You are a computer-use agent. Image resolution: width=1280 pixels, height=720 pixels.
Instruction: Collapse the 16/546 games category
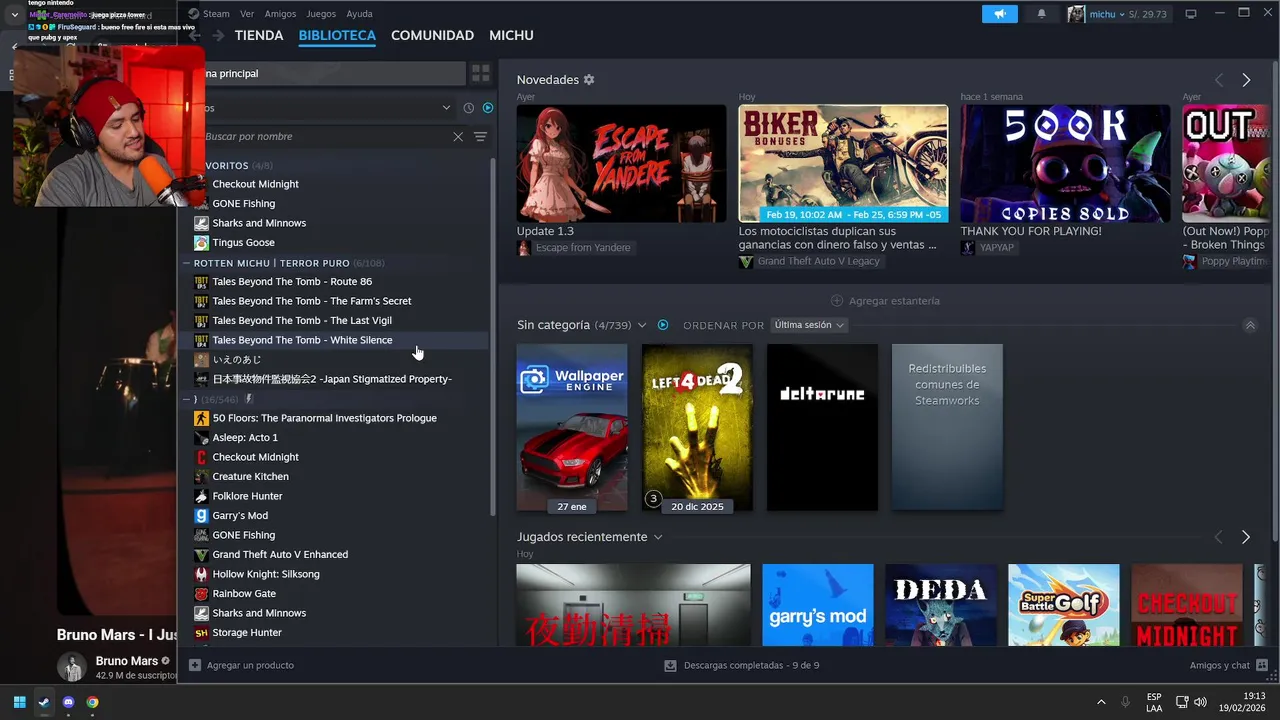186,399
